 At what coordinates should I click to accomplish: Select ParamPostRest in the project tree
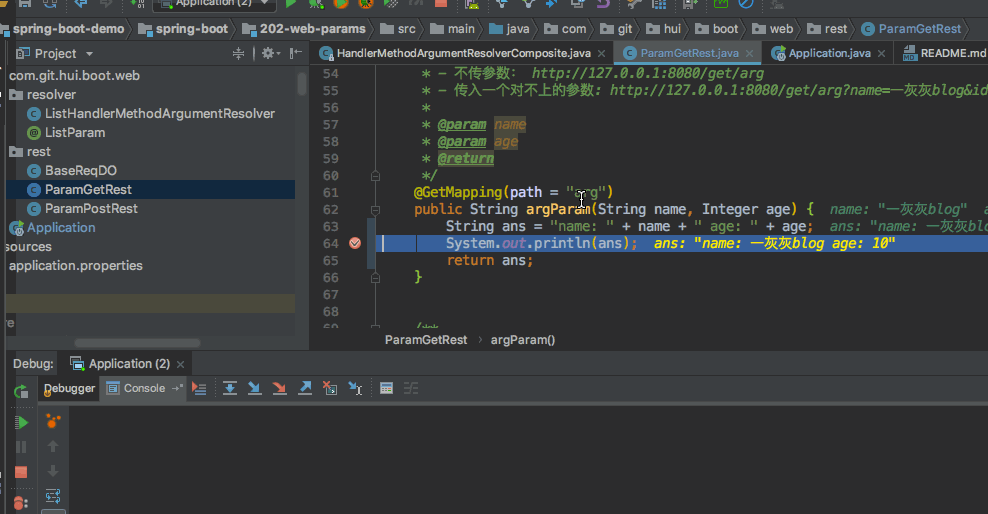click(x=91, y=208)
